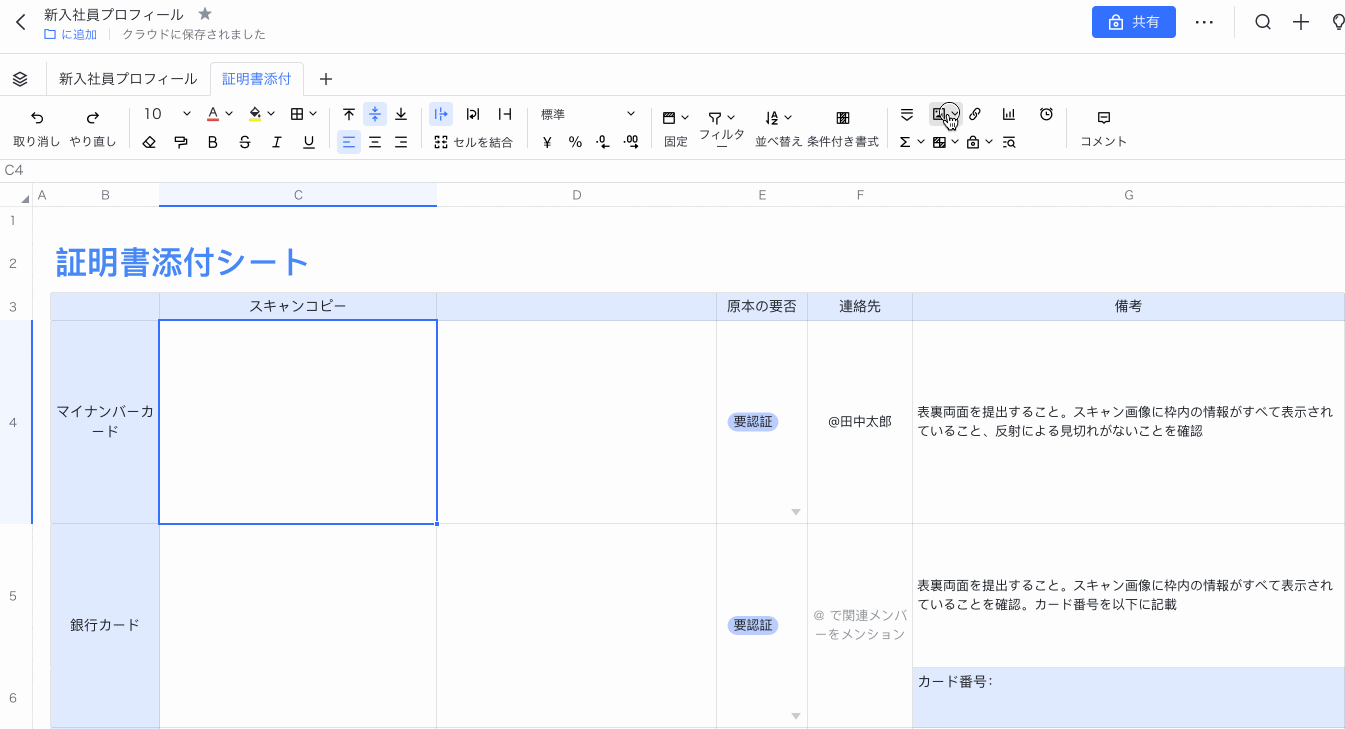Click the clear formatting eraser icon
Viewport: 1345px width, 729px height.
point(149,142)
